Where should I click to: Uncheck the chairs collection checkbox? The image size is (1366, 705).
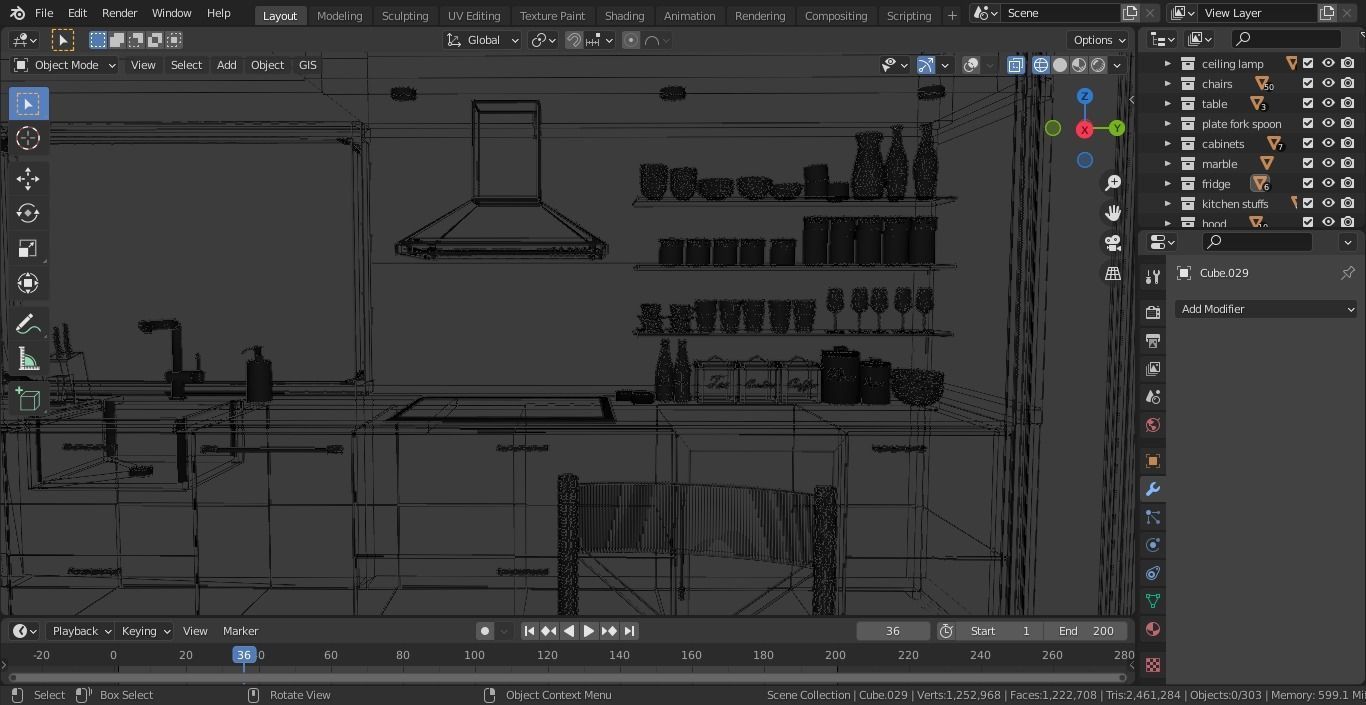[x=1308, y=83]
